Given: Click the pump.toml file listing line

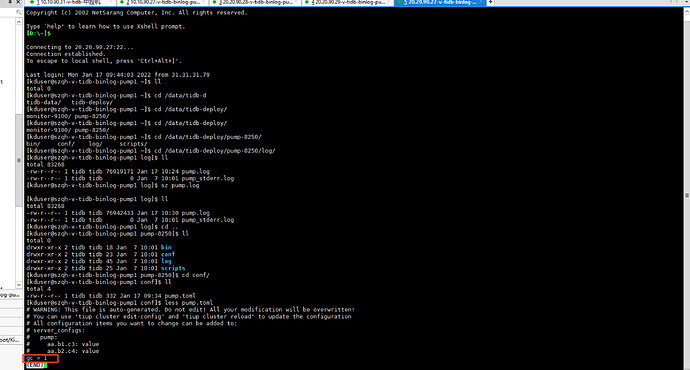Looking at the screenshot, I should coord(111,296).
